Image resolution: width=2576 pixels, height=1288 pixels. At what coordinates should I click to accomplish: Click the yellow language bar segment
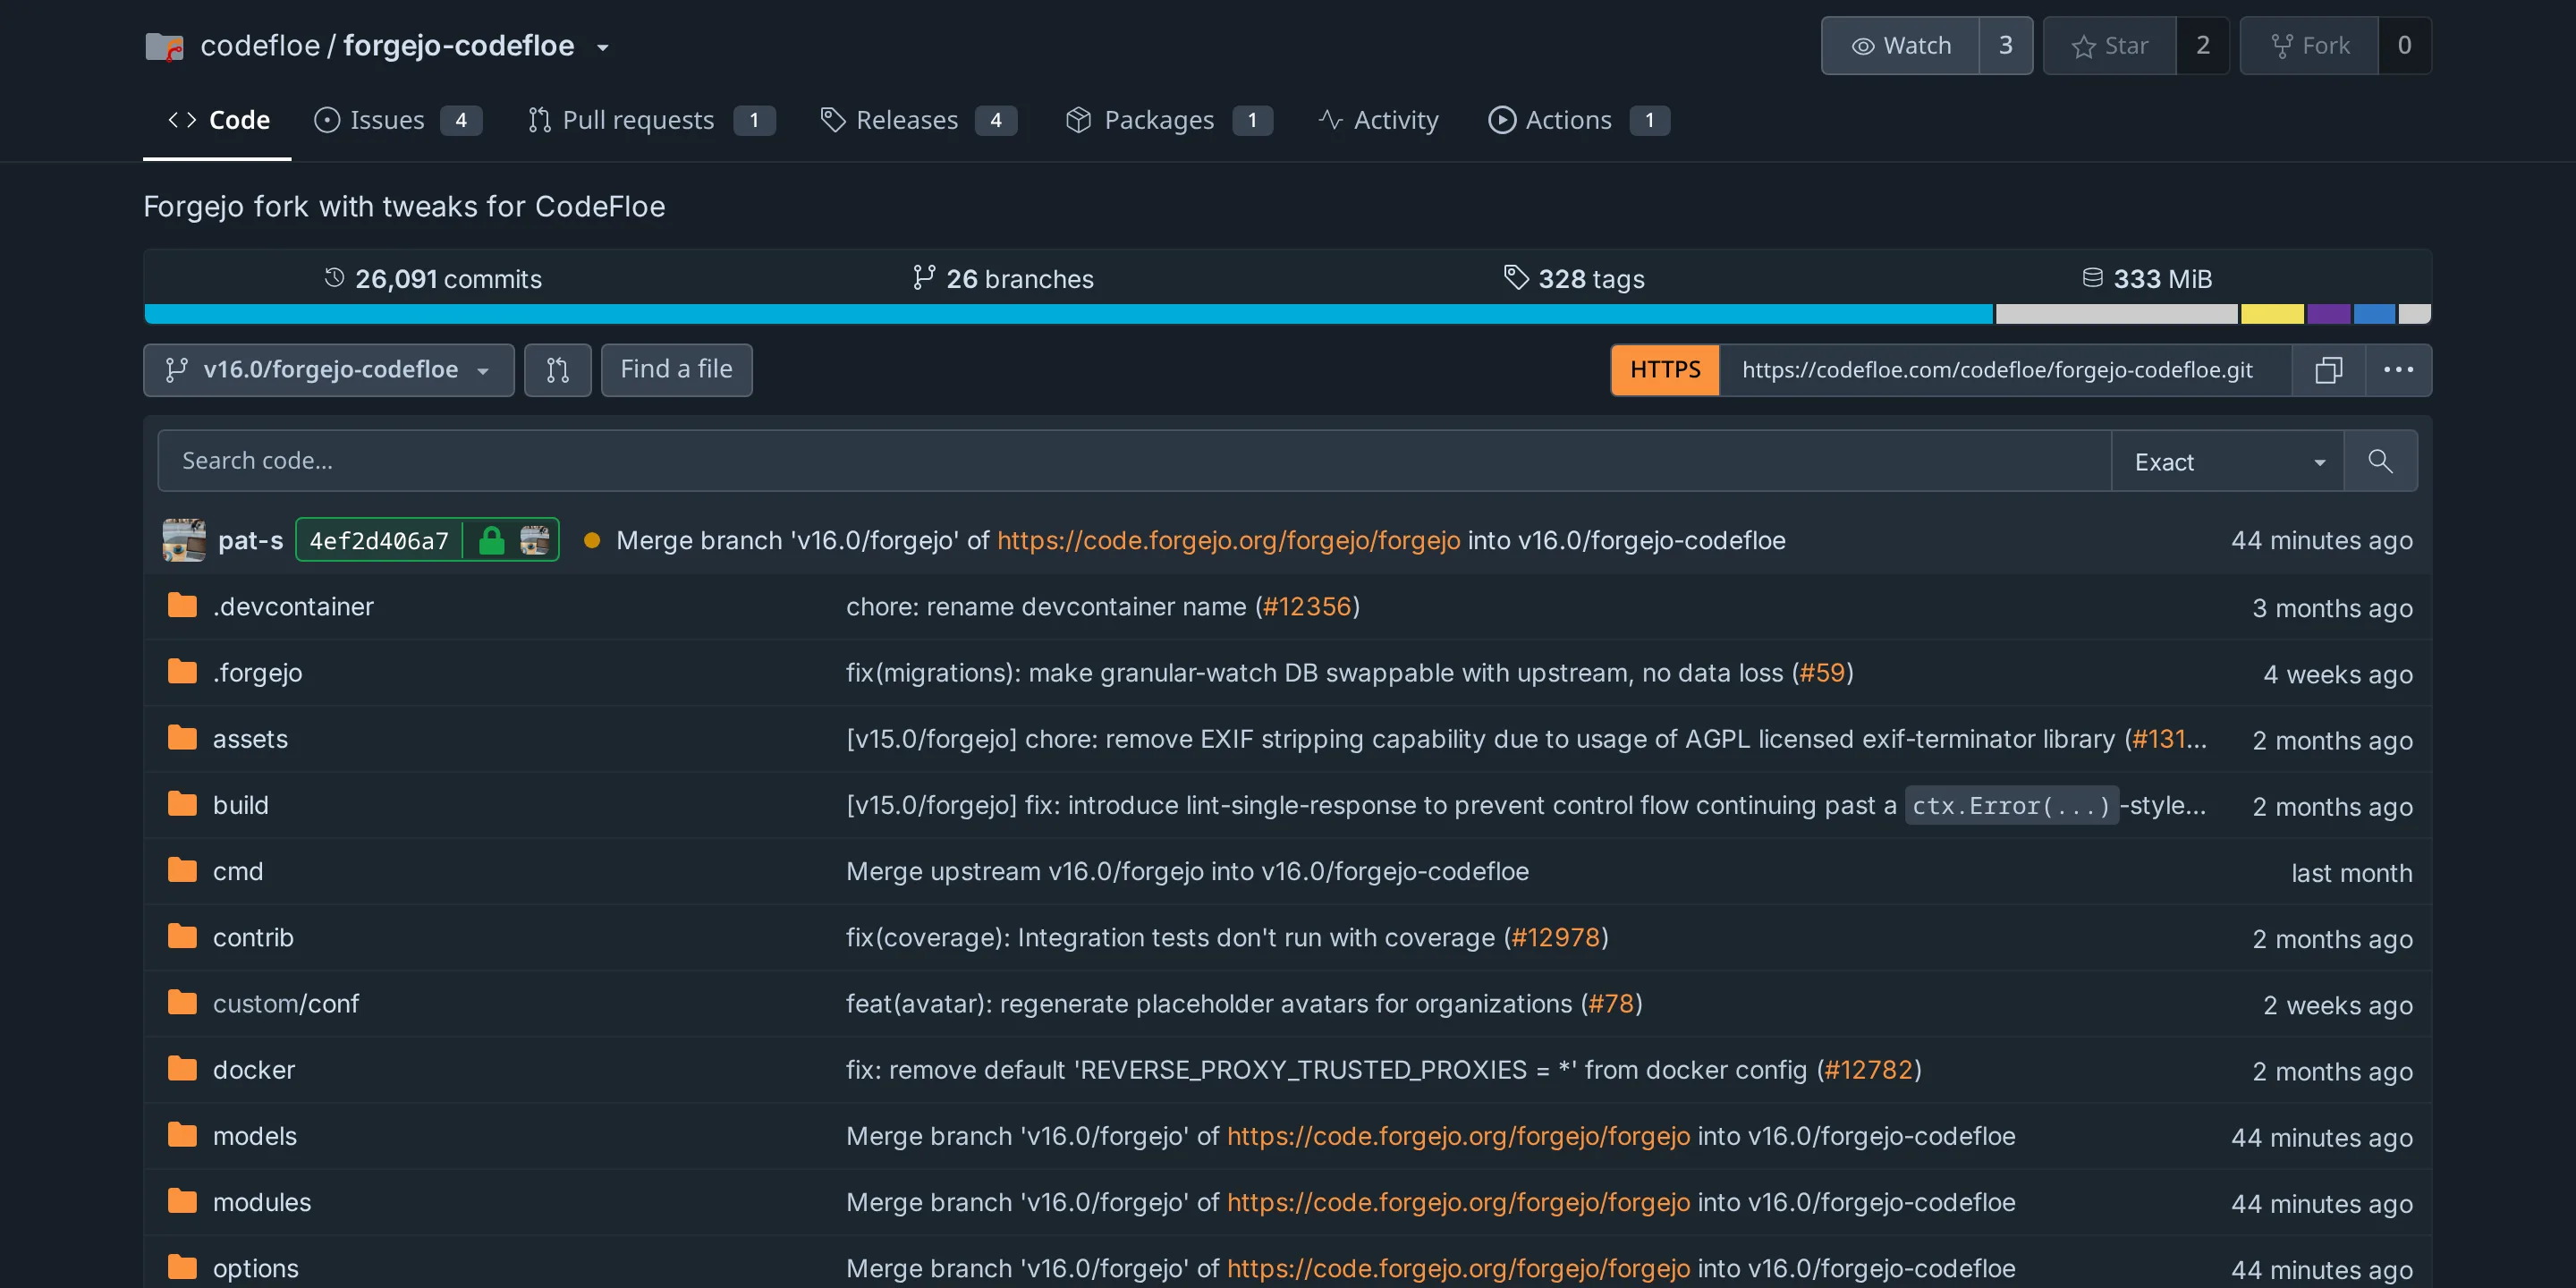pos(2272,314)
